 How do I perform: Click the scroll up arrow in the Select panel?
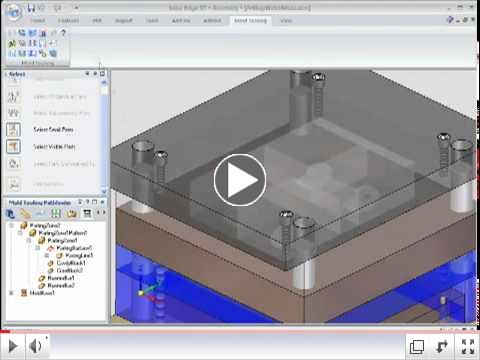[104, 82]
